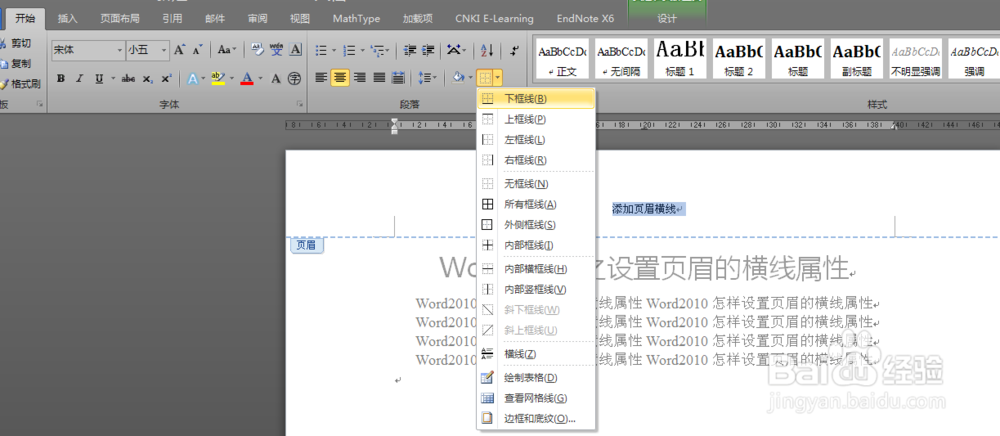Expand the borders dropdown arrow
This screenshot has width=1000, height=436.
pyautogui.click(x=497, y=78)
